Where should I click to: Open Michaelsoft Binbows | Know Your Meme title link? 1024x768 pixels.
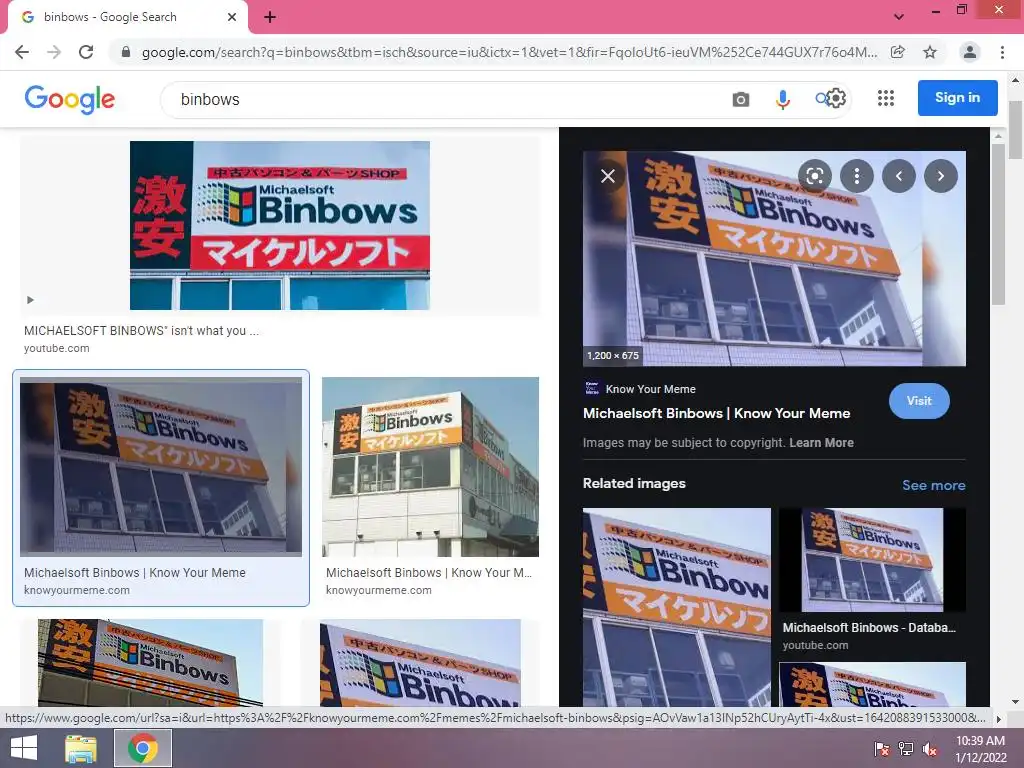(x=716, y=413)
